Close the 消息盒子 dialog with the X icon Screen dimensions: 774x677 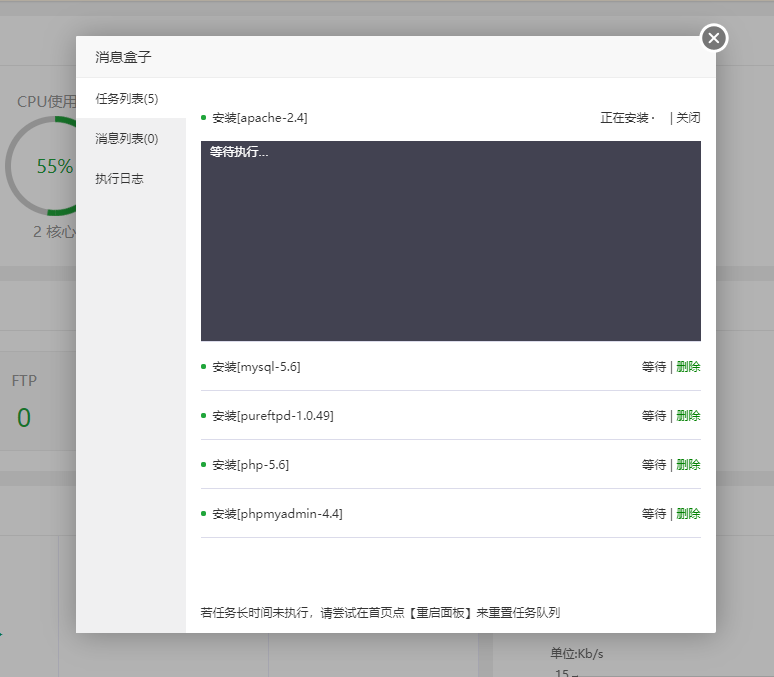click(x=713, y=38)
